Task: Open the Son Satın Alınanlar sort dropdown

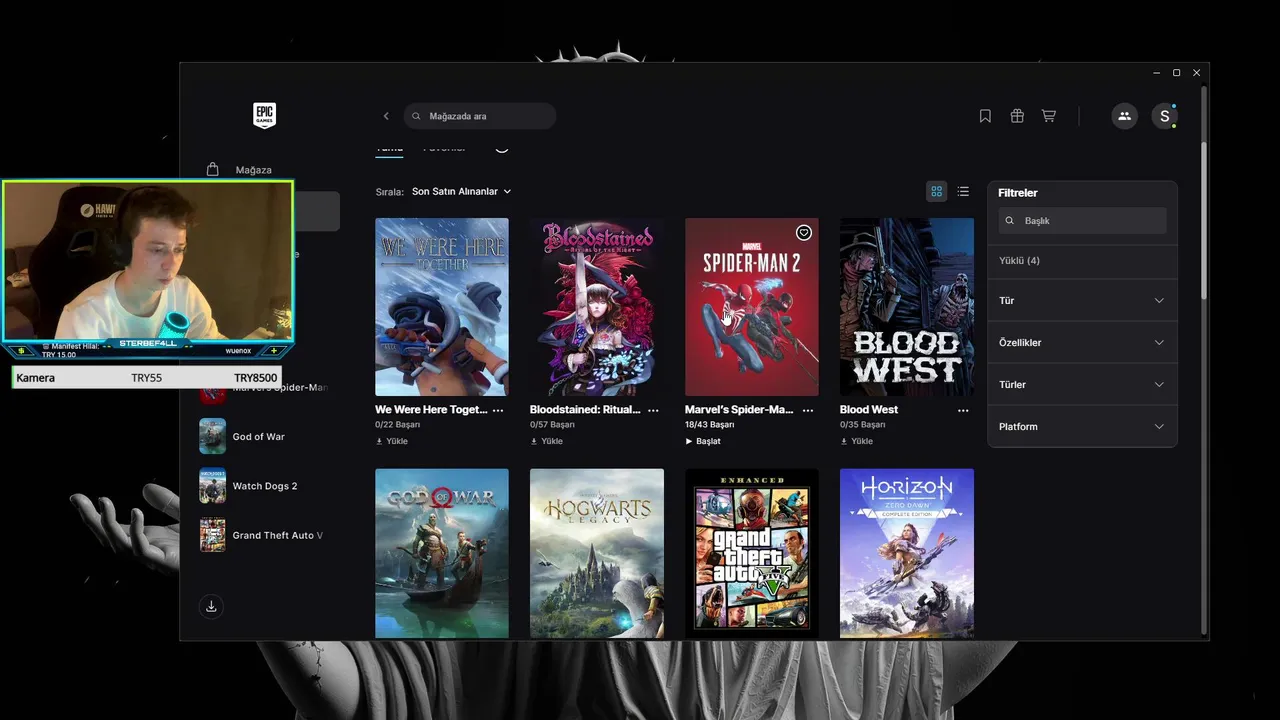Action: (x=461, y=191)
